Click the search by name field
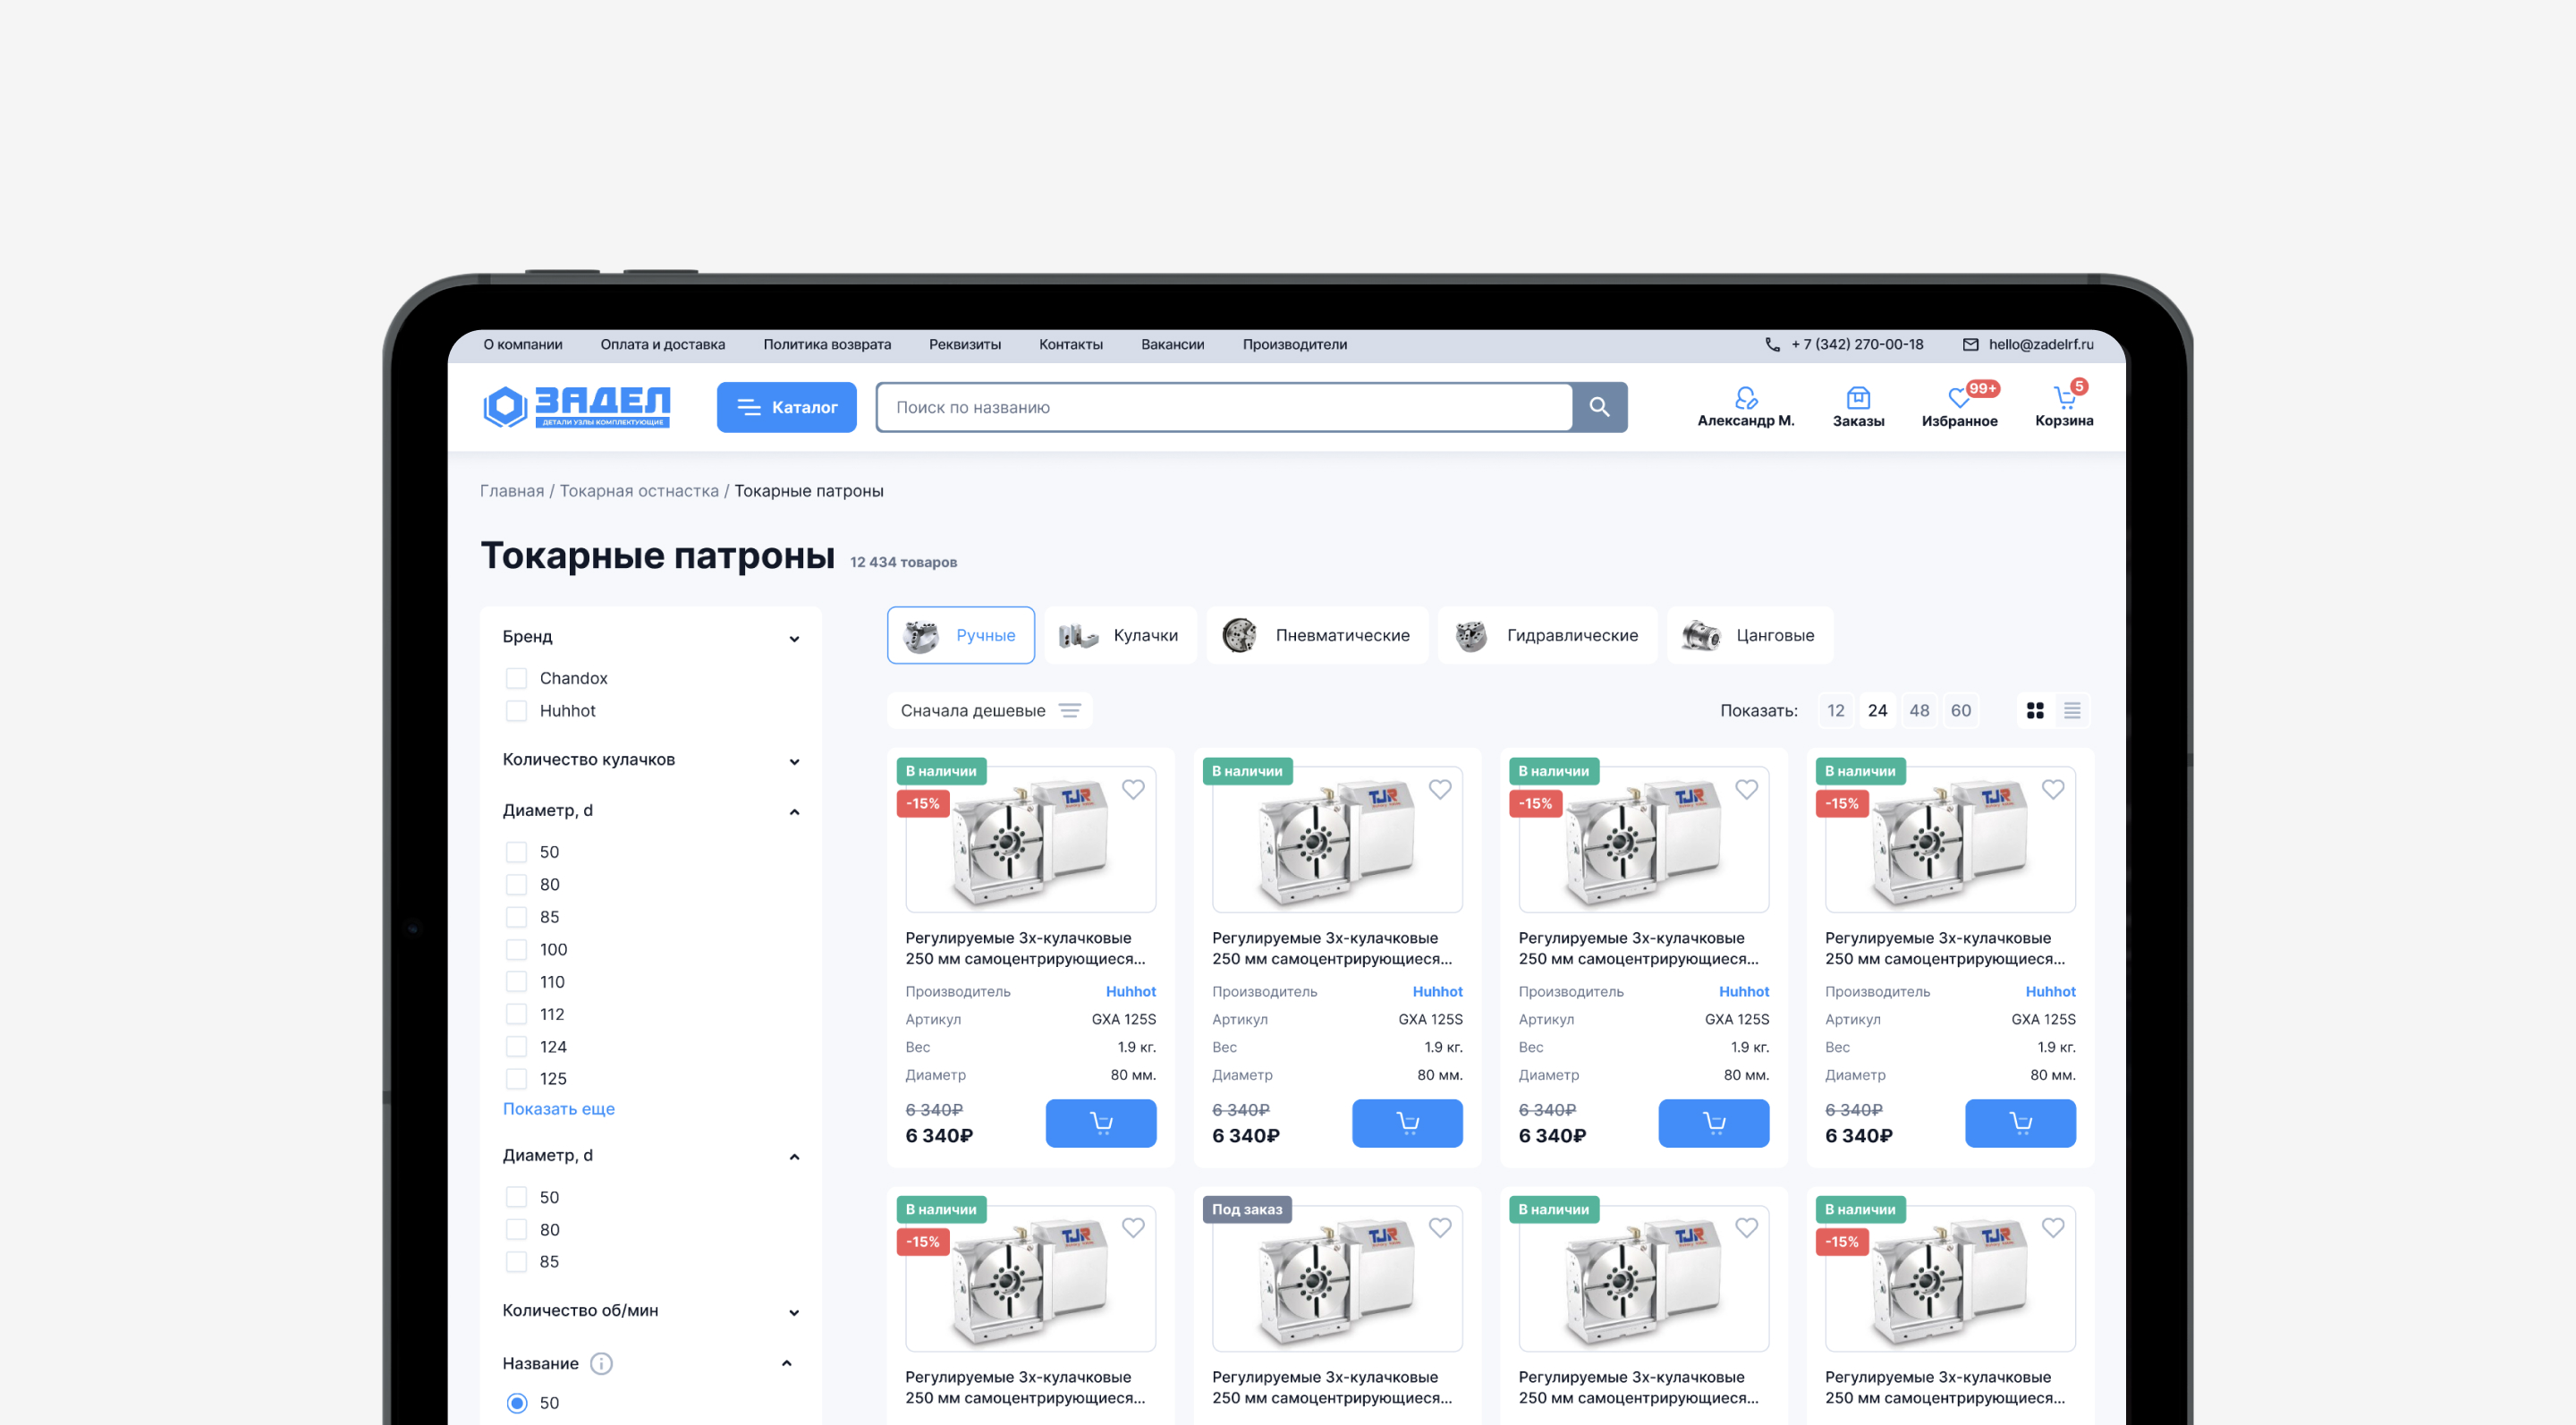Screen dimensions: 2576x1425 [1224, 407]
